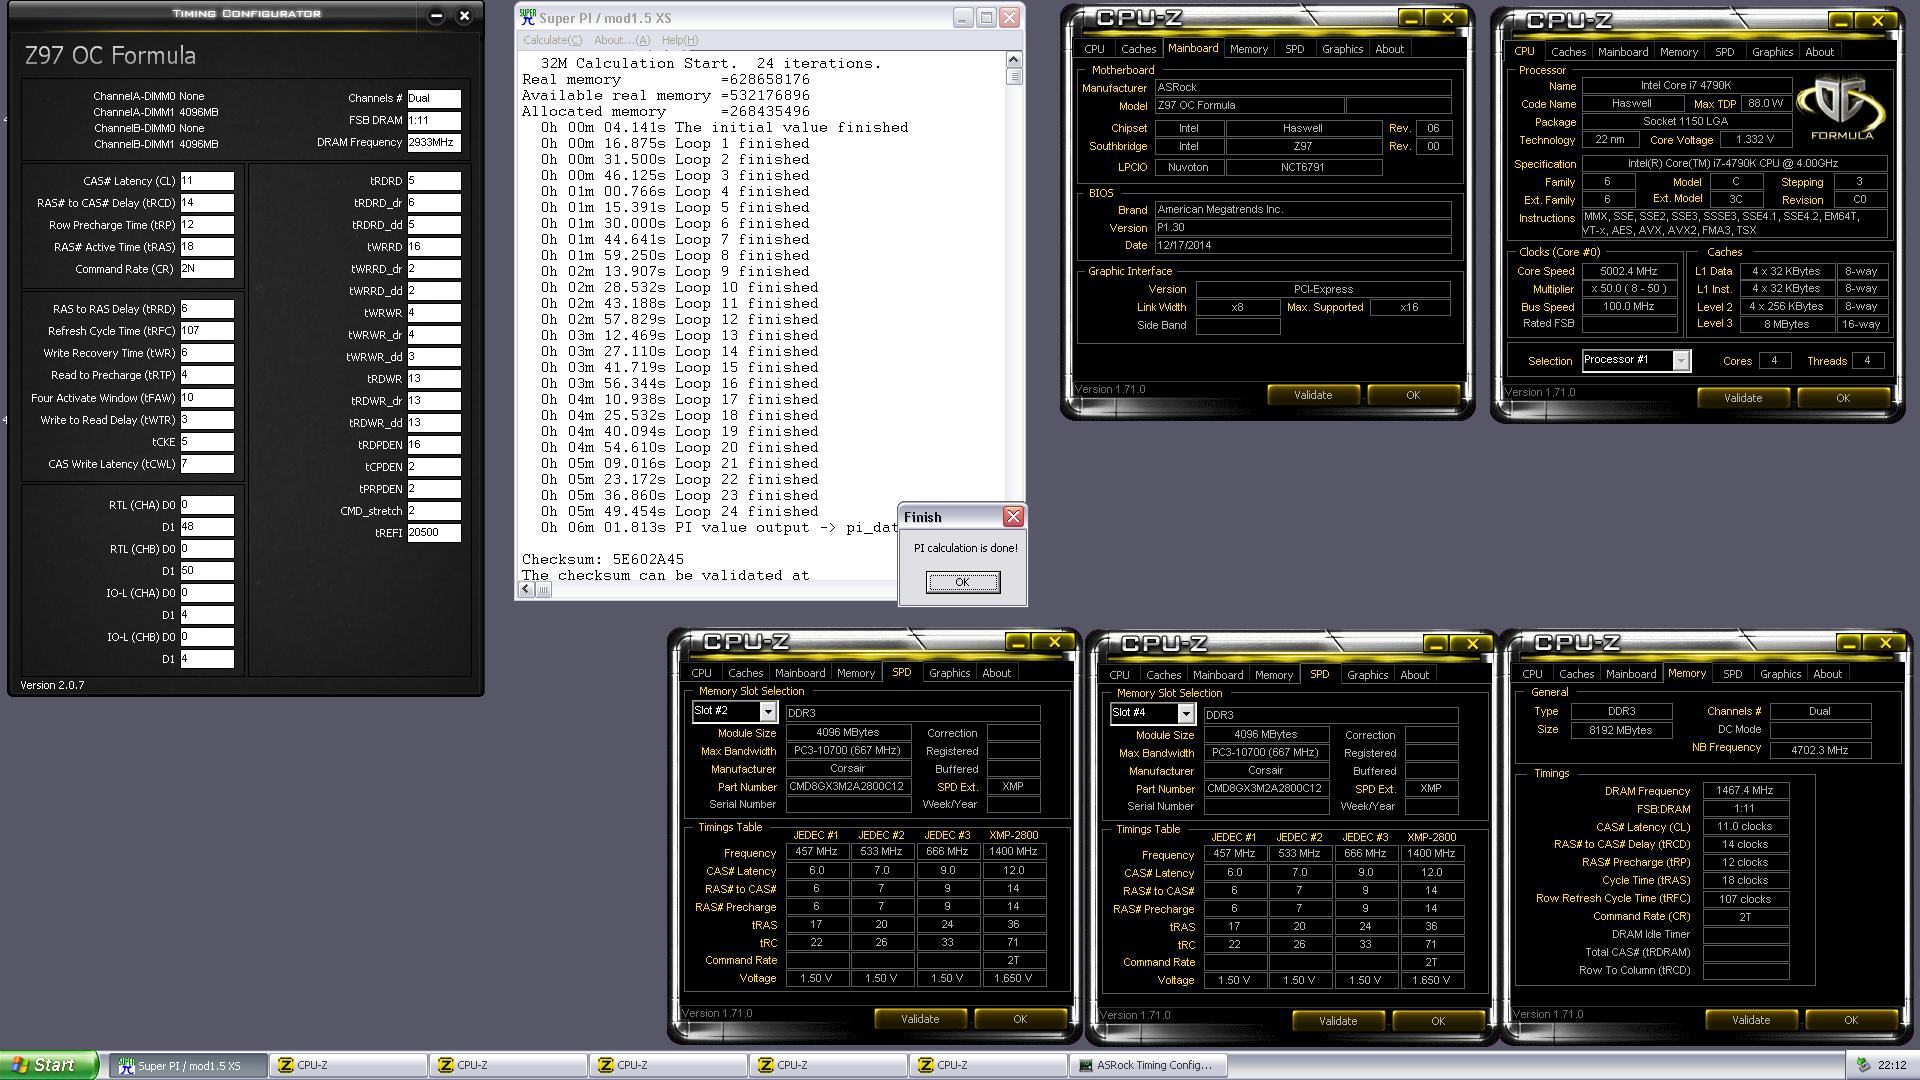Click the Start button on the taskbar
Image resolution: width=1920 pixels, height=1080 pixels.
point(48,1065)
